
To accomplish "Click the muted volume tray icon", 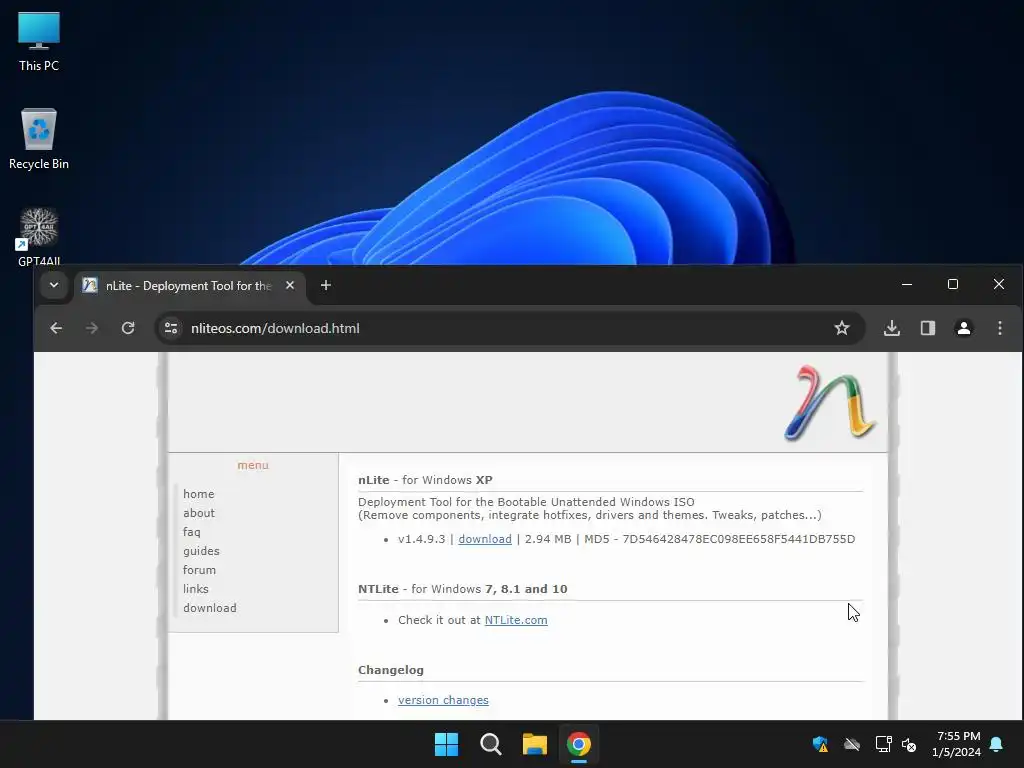I will tap(908, 744).
